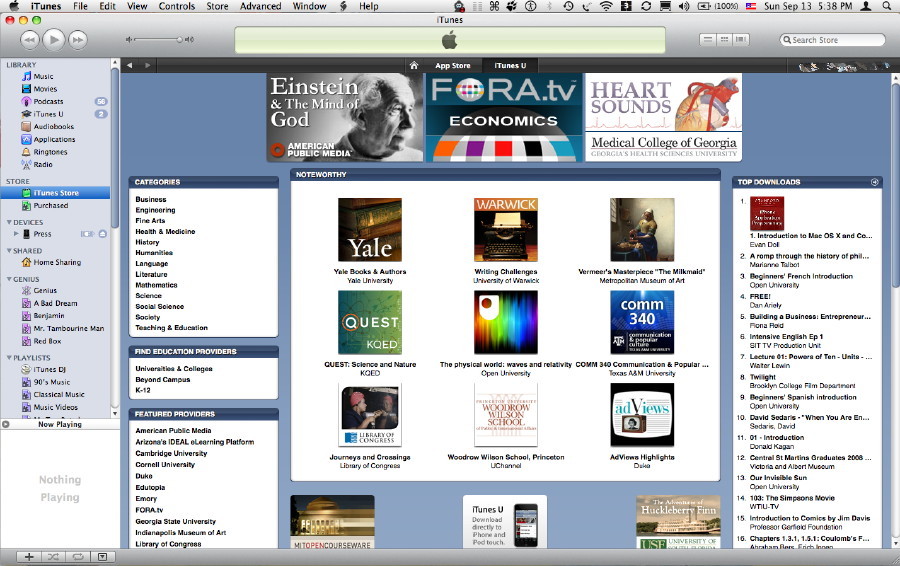Screen dimensions: 900x566
Task: Open the Business category
Action: [x=151, y=200]
